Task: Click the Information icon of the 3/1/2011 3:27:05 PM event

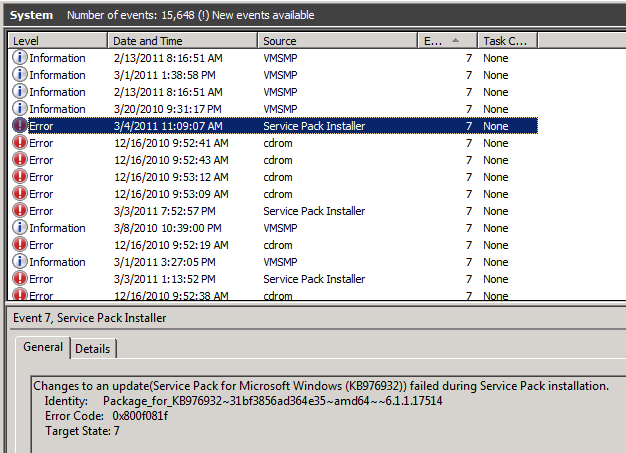Action: coord(19,262)
